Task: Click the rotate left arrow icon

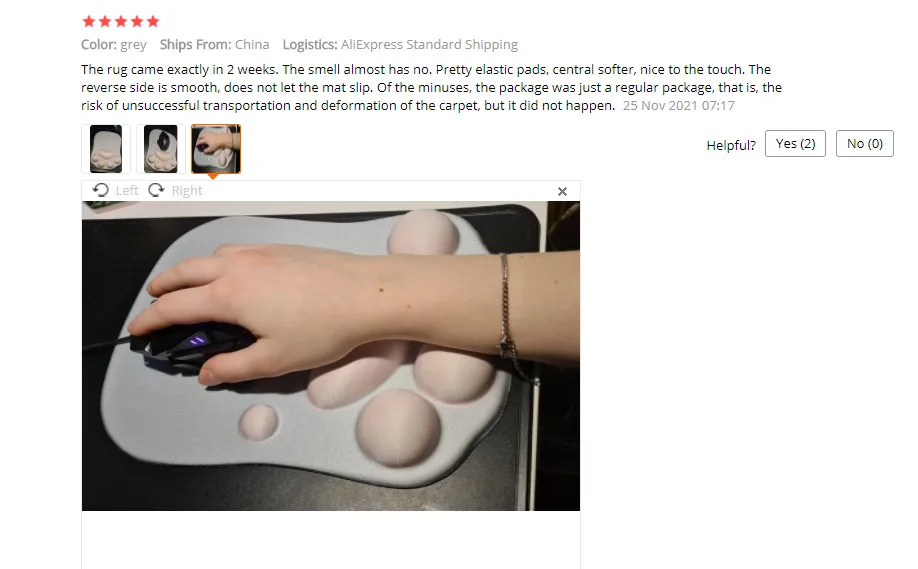Action: pyautogui.click(x=101, y=190)
